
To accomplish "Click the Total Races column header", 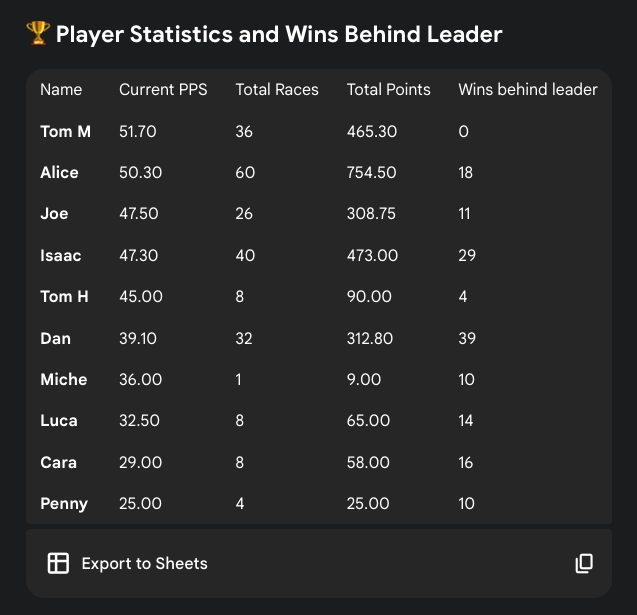I will pyautogui.click(x=277, y=90).
